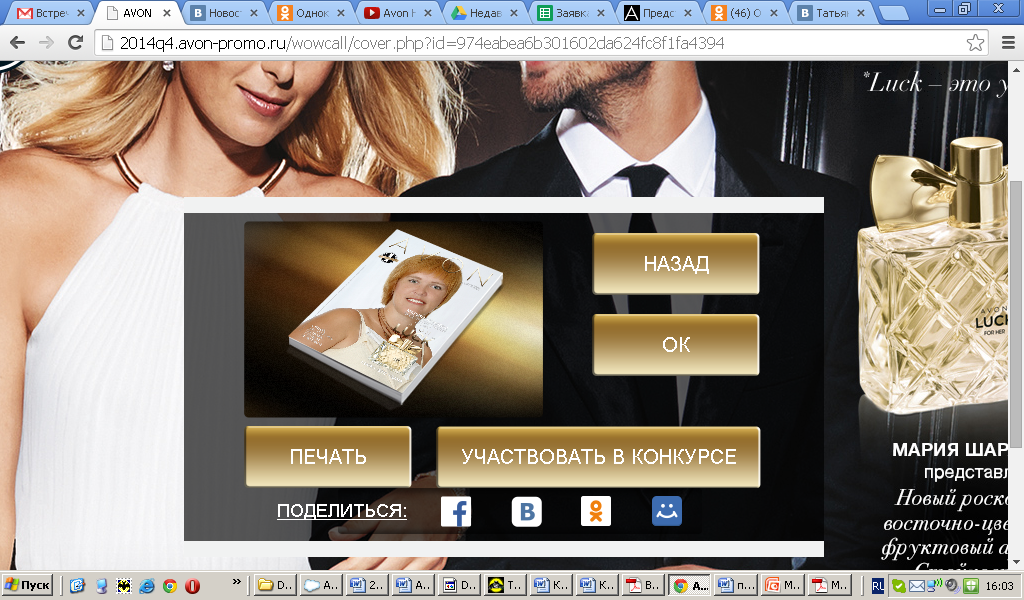
Task: Open a new browser tab
Action: tap(894, 12)
